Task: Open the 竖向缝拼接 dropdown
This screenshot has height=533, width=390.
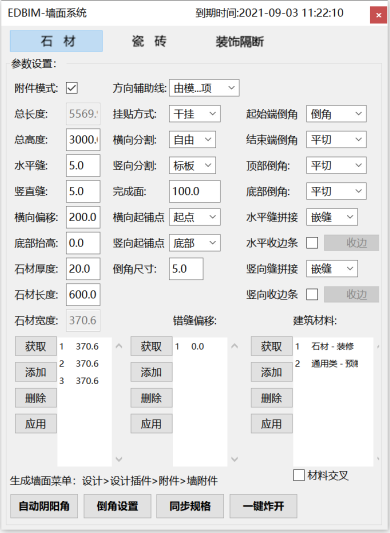Action: click(332, 269)
